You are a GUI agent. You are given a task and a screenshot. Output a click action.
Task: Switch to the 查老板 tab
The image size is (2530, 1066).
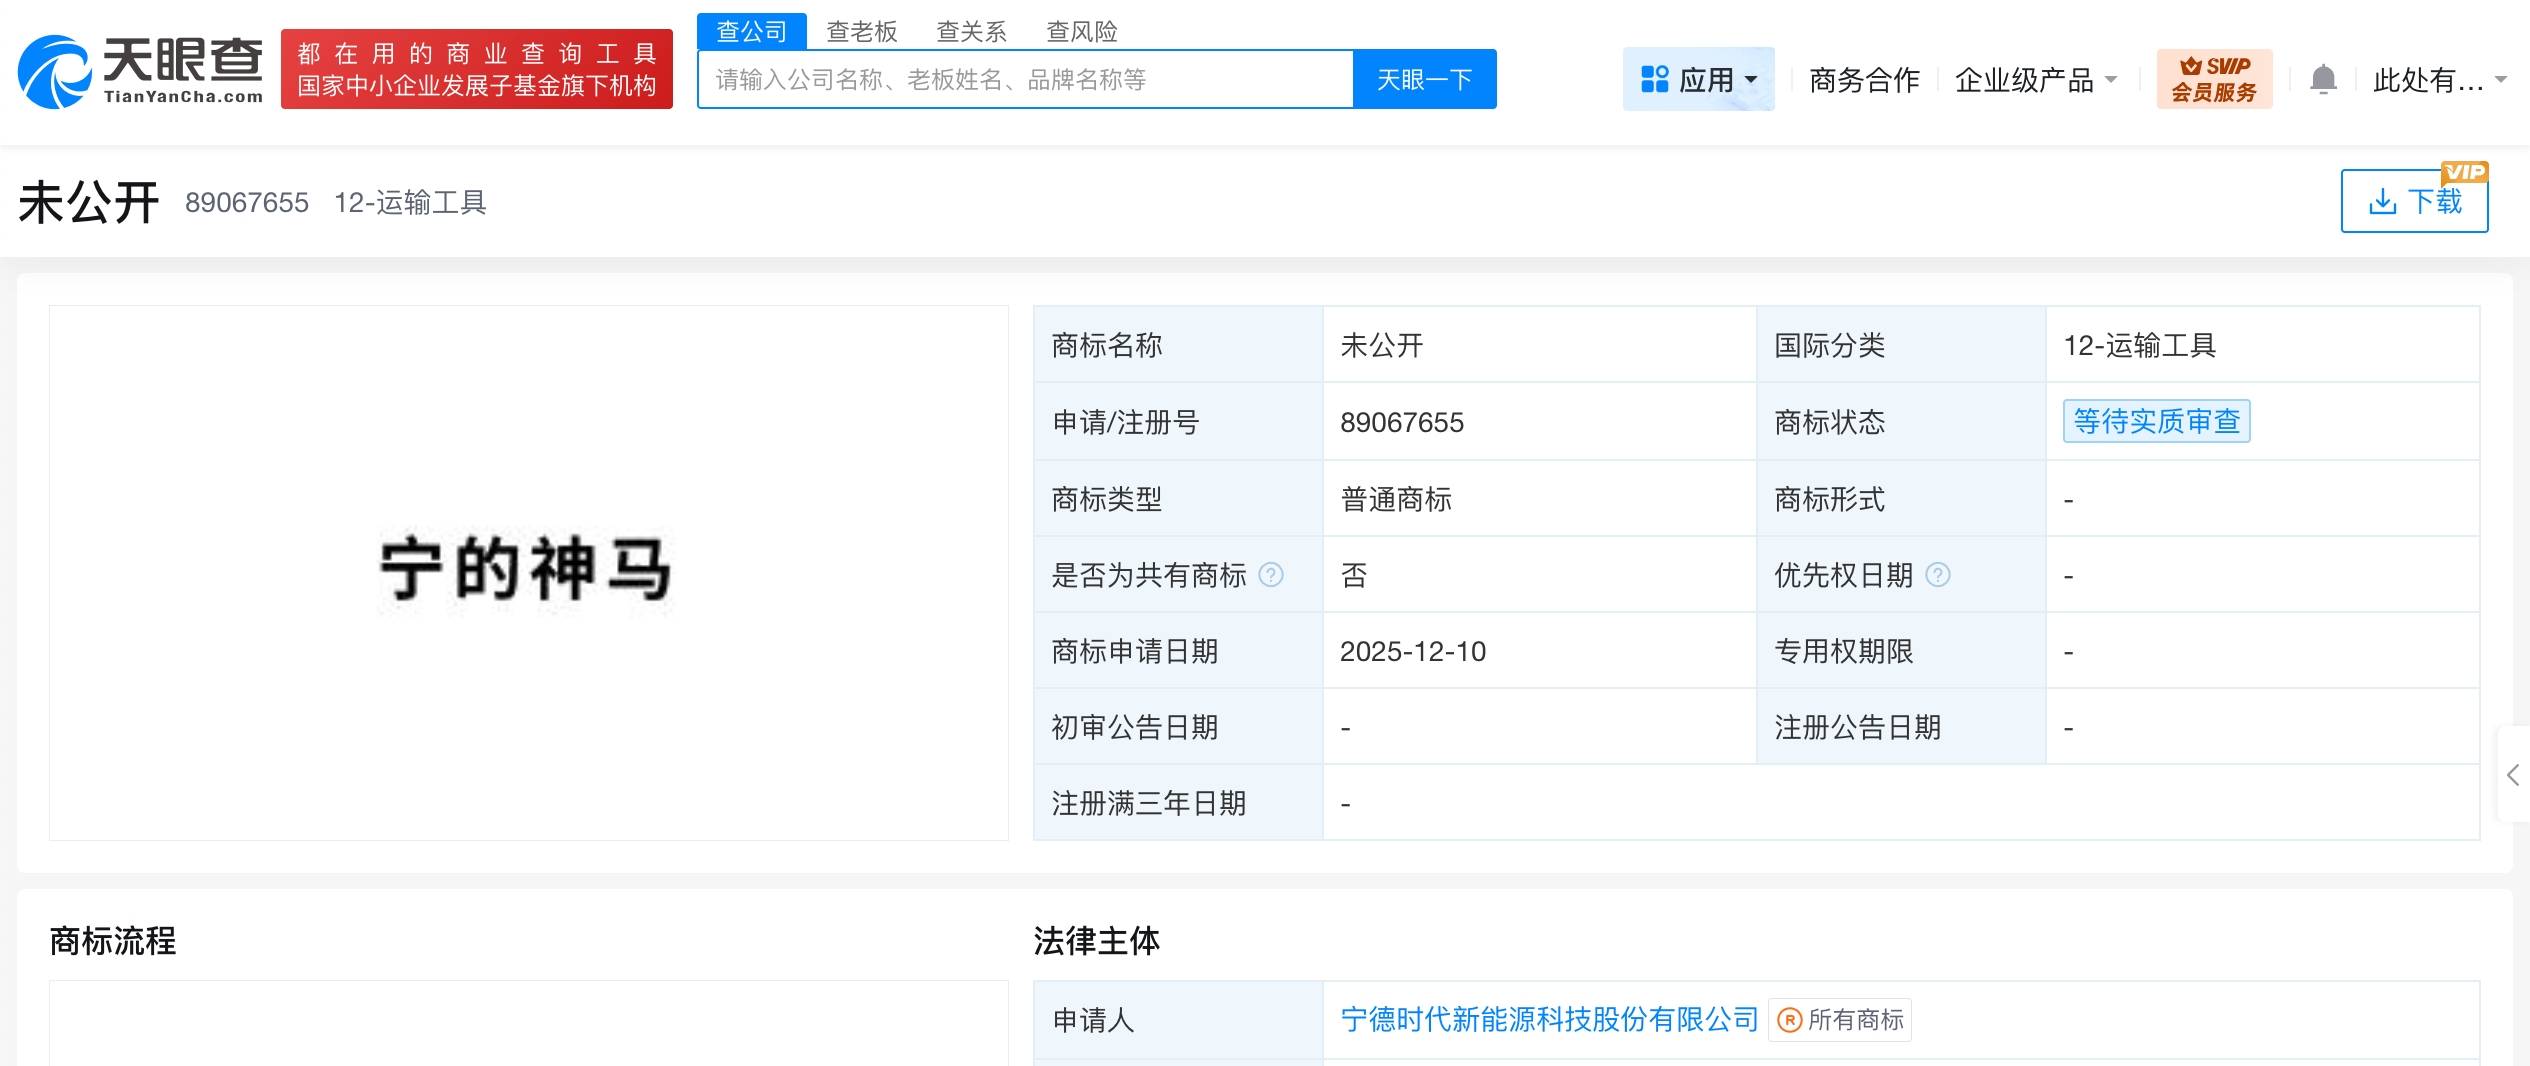coord(859,32)
